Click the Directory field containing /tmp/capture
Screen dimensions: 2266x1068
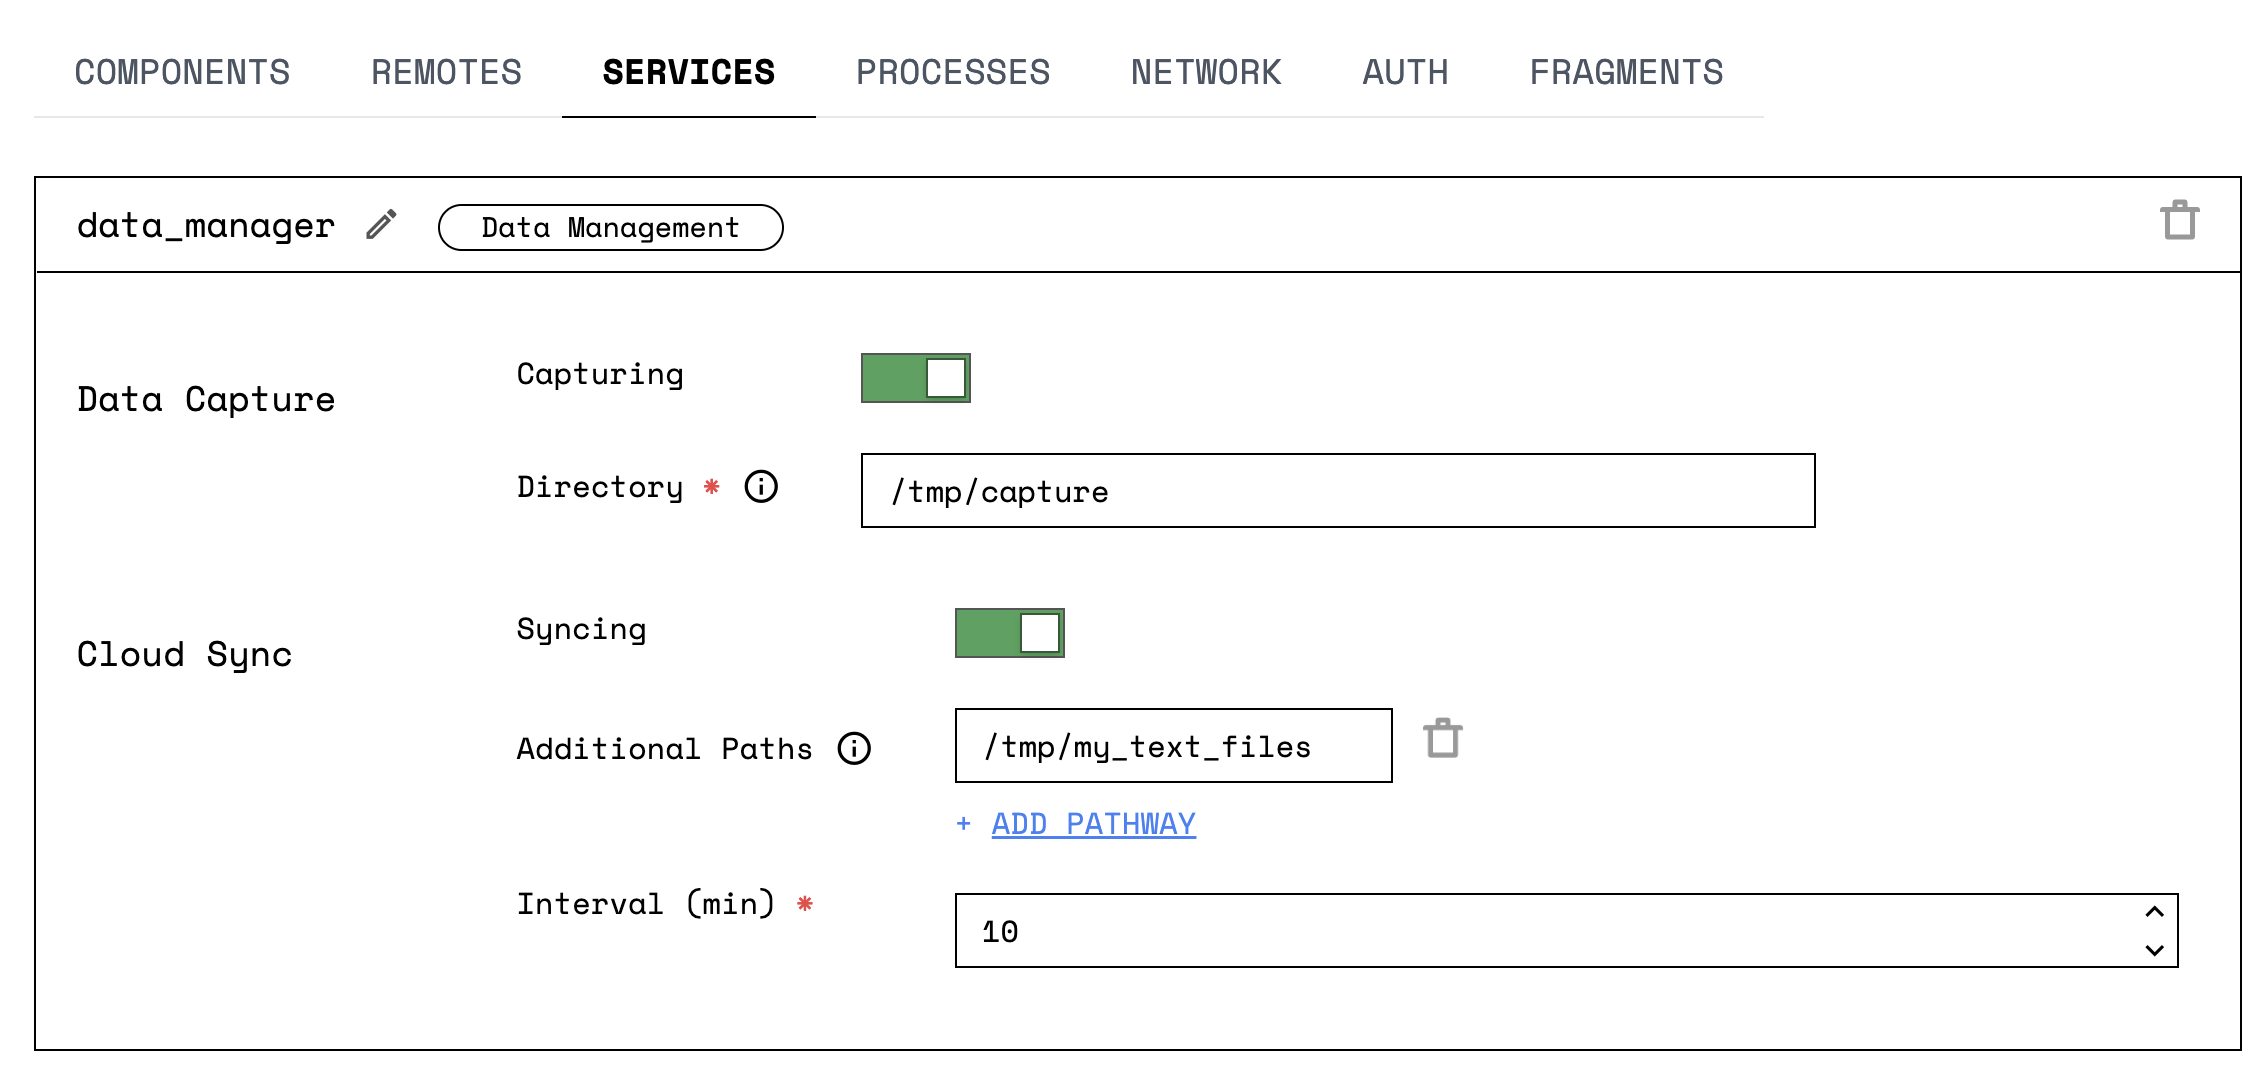(x=1335, y=491)
